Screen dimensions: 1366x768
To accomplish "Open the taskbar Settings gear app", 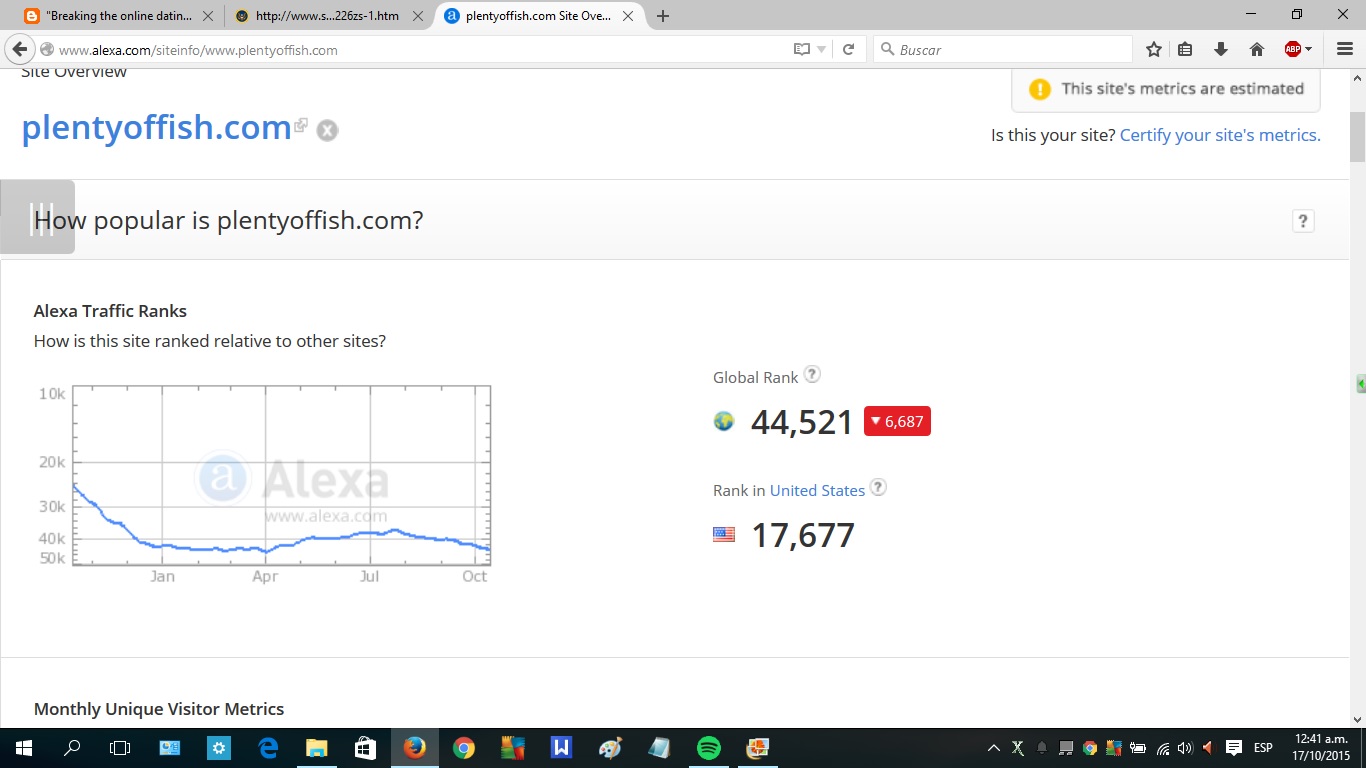I will pyautogui.click(x=218, y=747).
